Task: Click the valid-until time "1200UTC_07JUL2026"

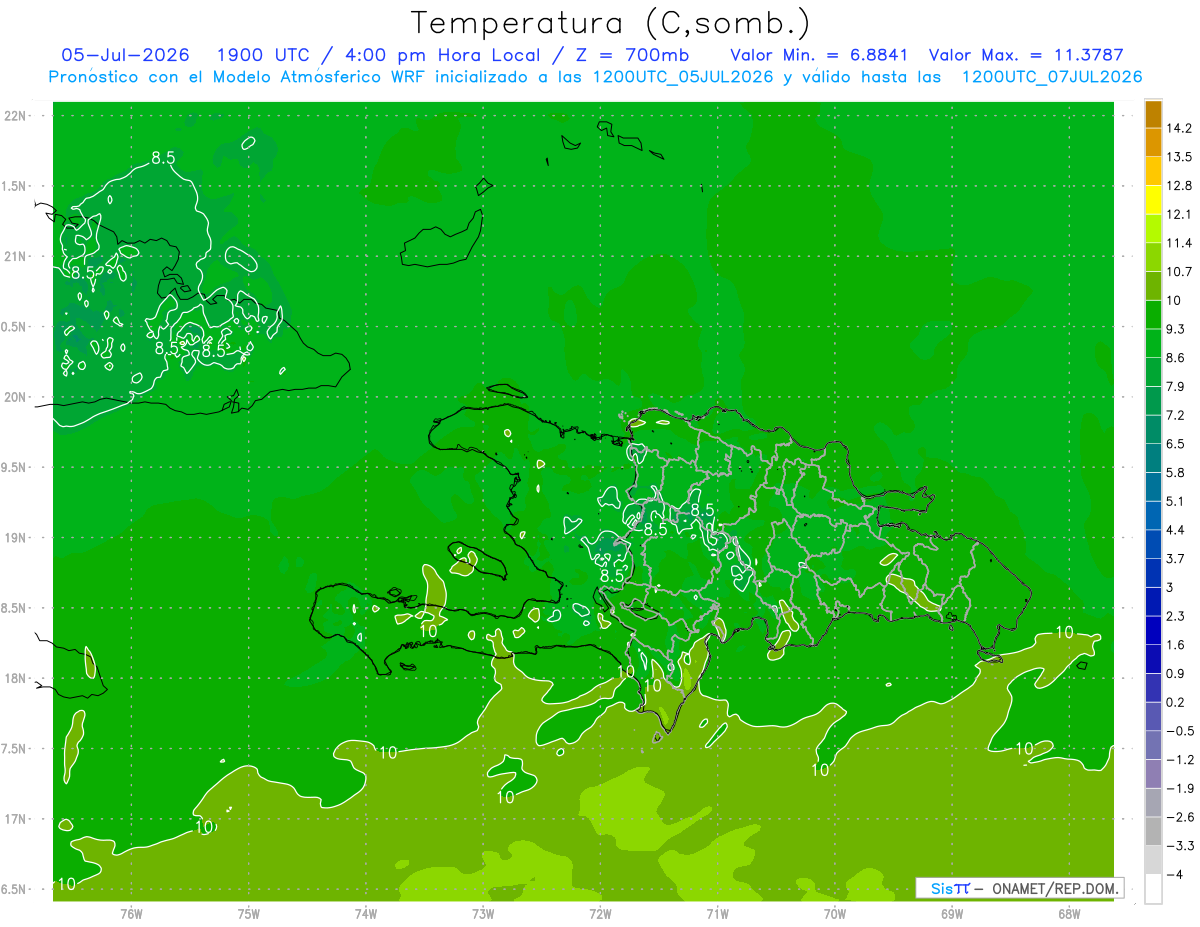Action: [1051, 77]
